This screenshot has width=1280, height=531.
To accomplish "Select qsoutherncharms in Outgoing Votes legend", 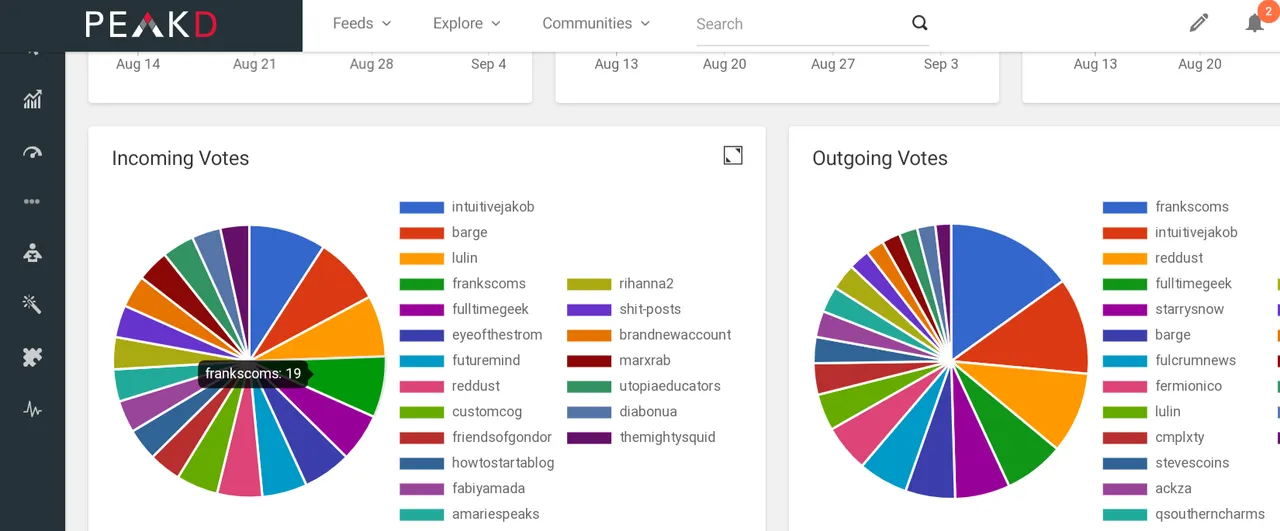I will click(1209, 514).
